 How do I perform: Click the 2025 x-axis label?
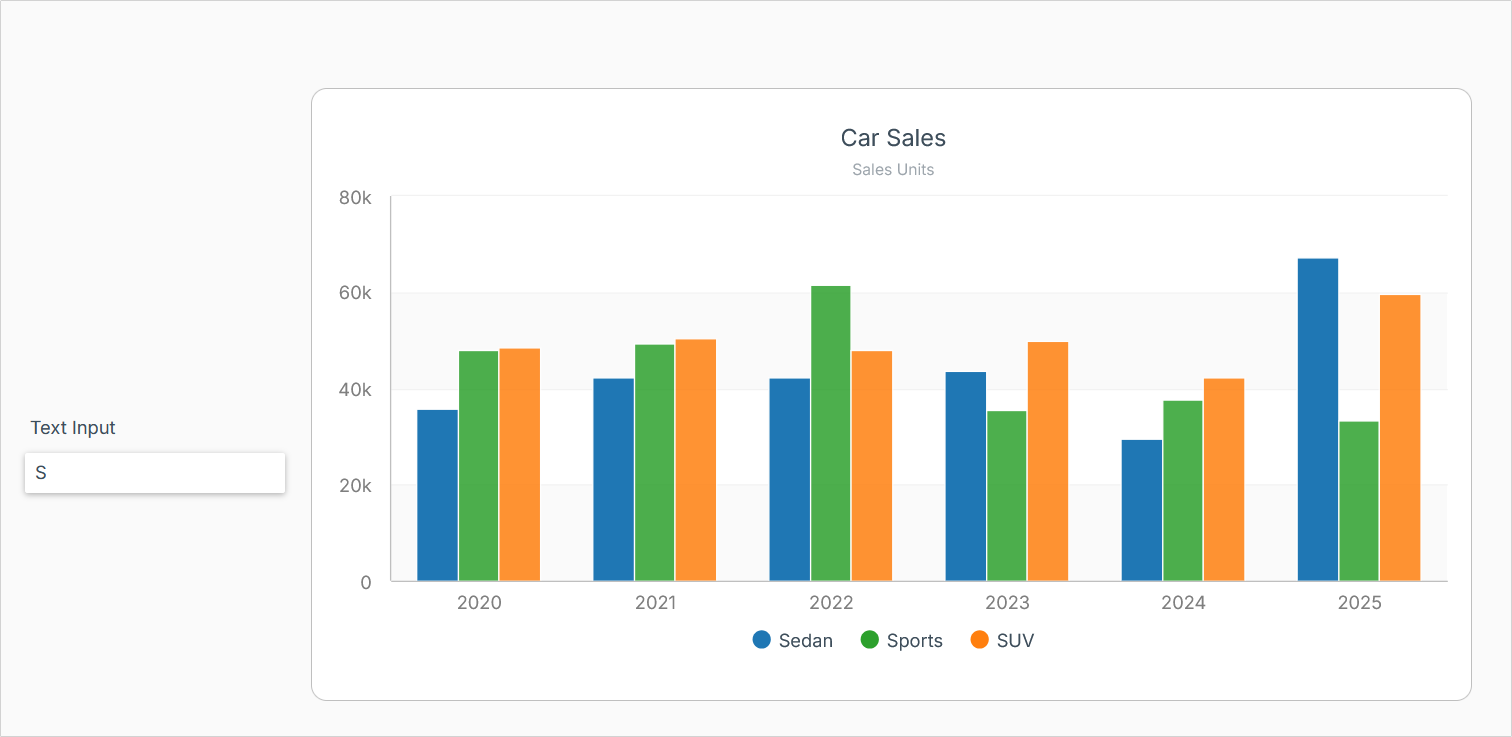[x=1359, y=603]
